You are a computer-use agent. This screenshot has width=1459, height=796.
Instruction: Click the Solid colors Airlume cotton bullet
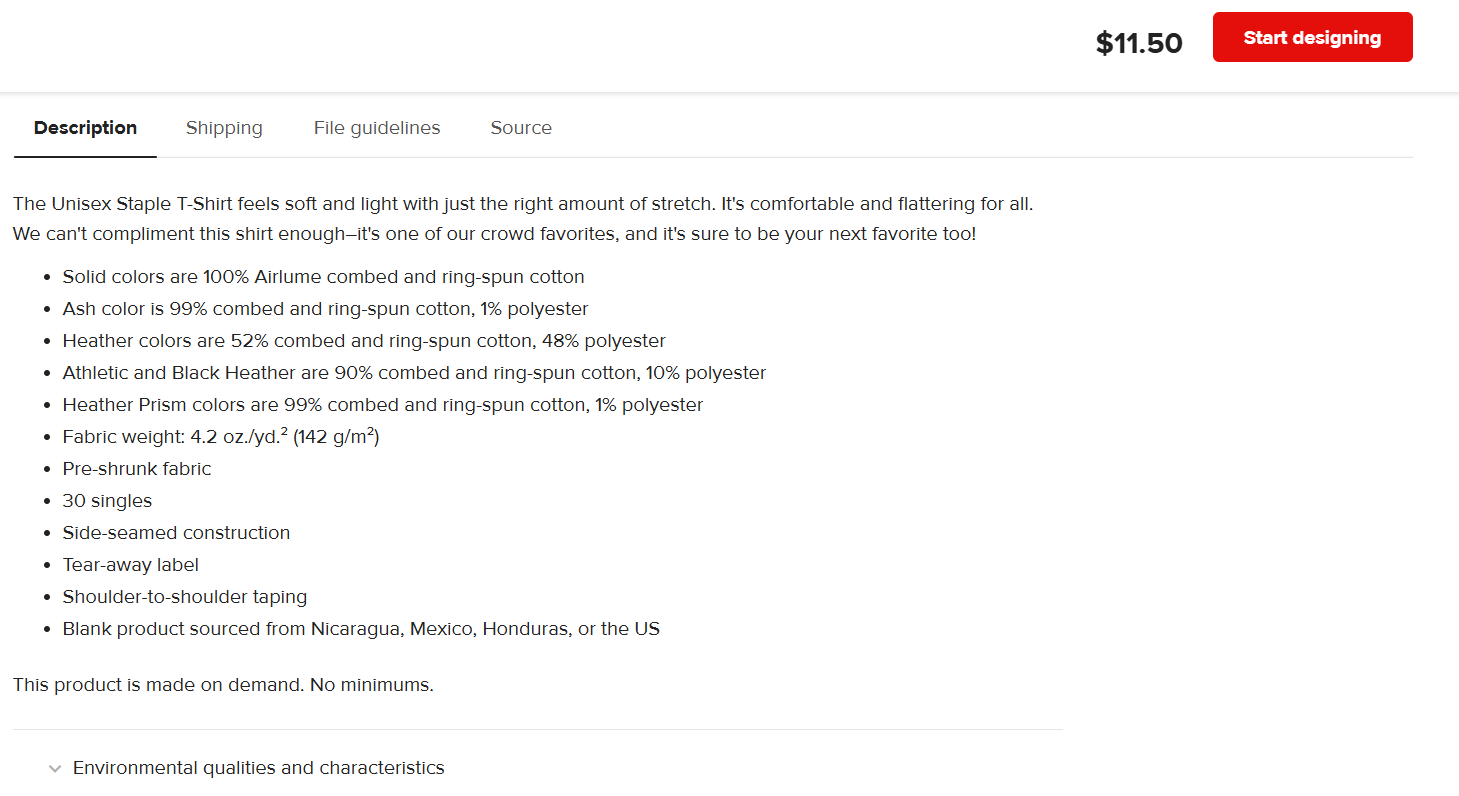click(323, 277)
